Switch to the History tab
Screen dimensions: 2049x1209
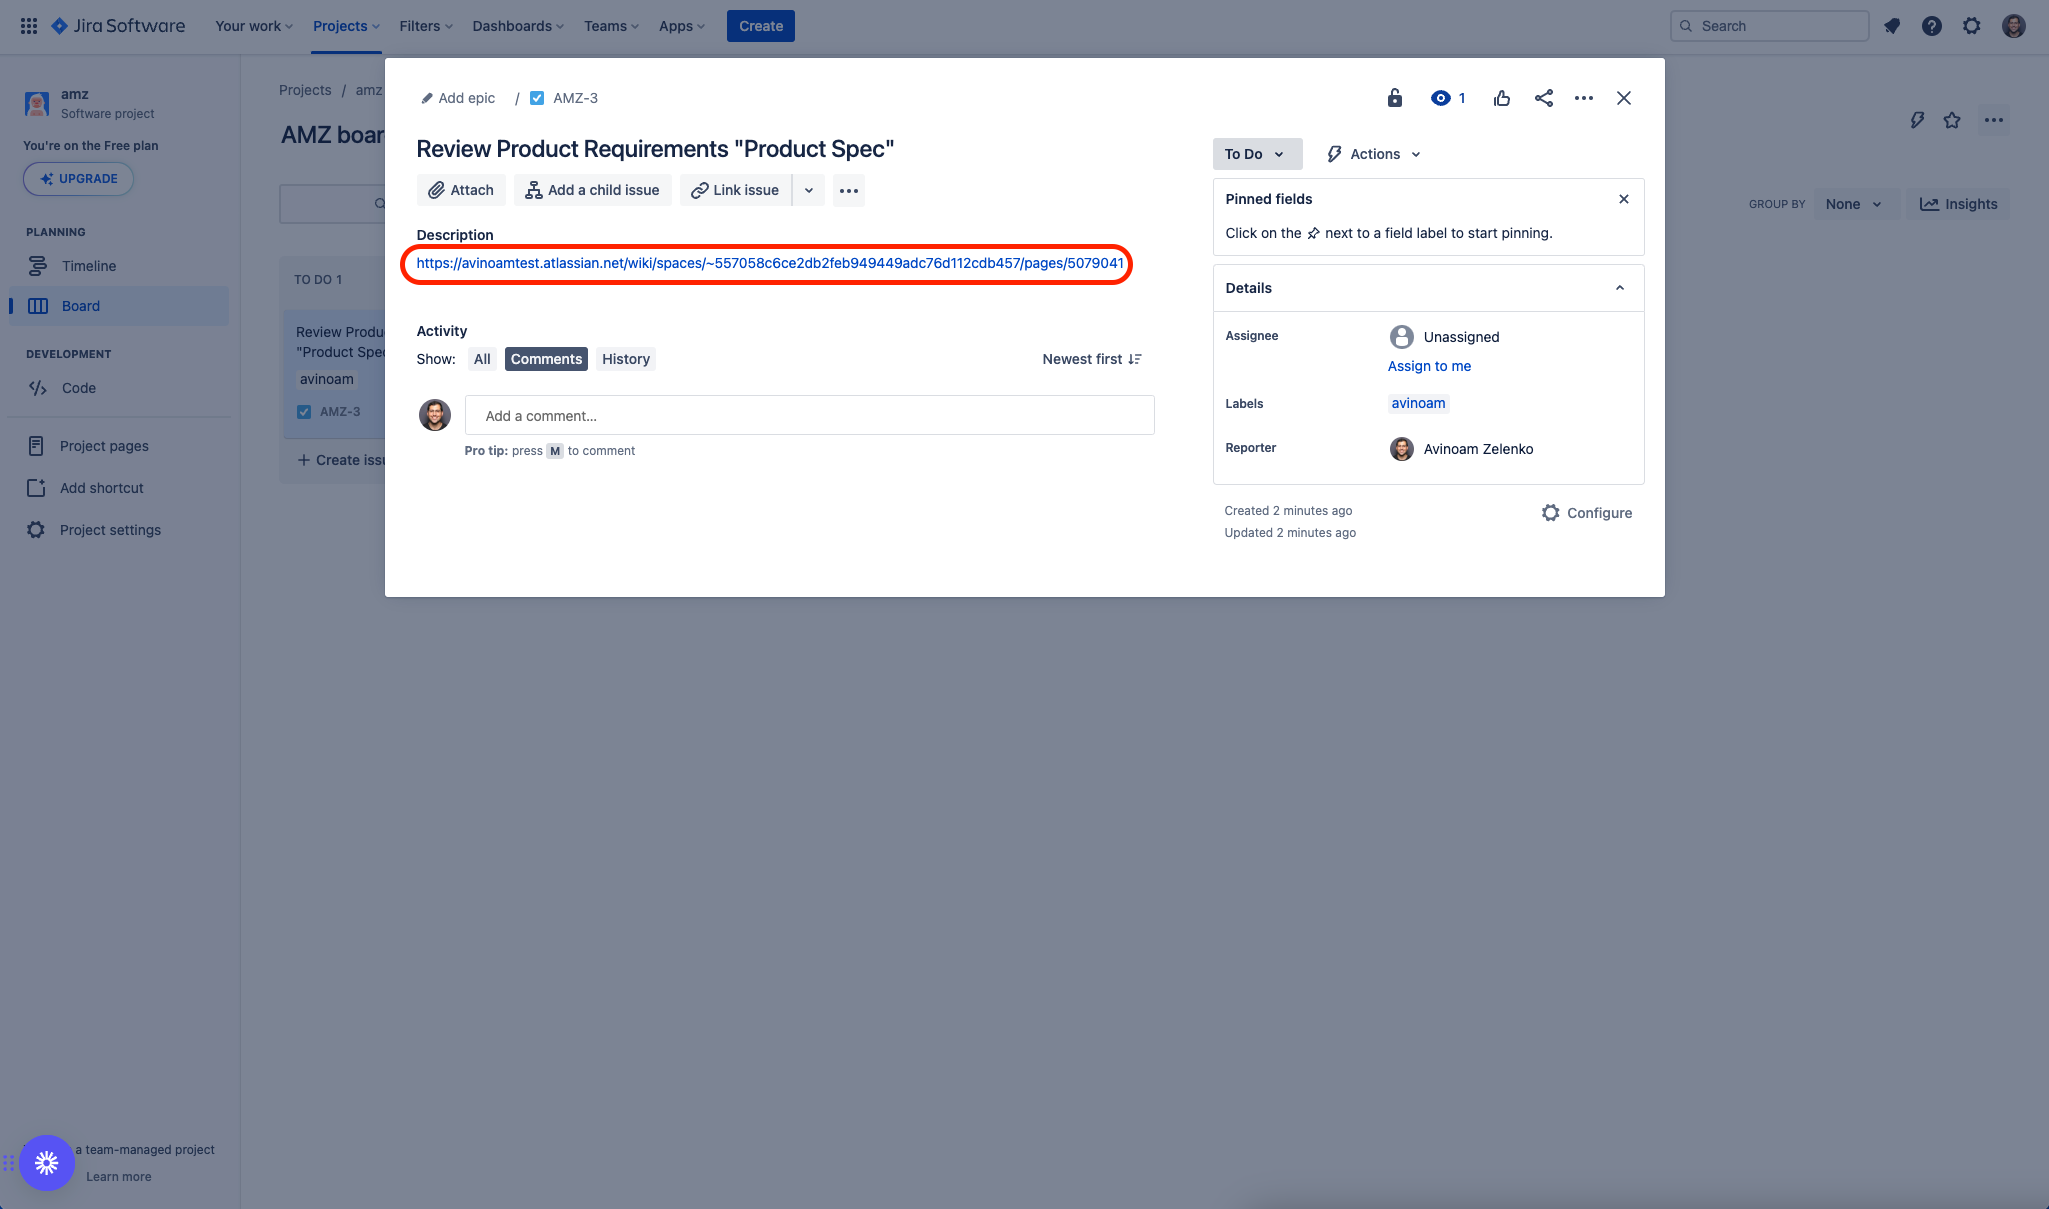pyautogui.click(x=625, y=359)
